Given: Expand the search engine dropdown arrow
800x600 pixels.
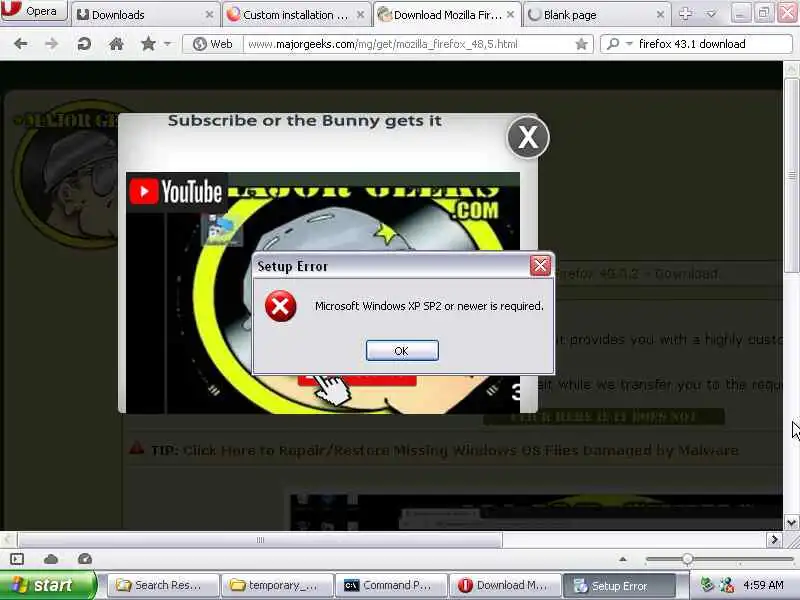Looking at the screenshot, I should click(629, 44).
